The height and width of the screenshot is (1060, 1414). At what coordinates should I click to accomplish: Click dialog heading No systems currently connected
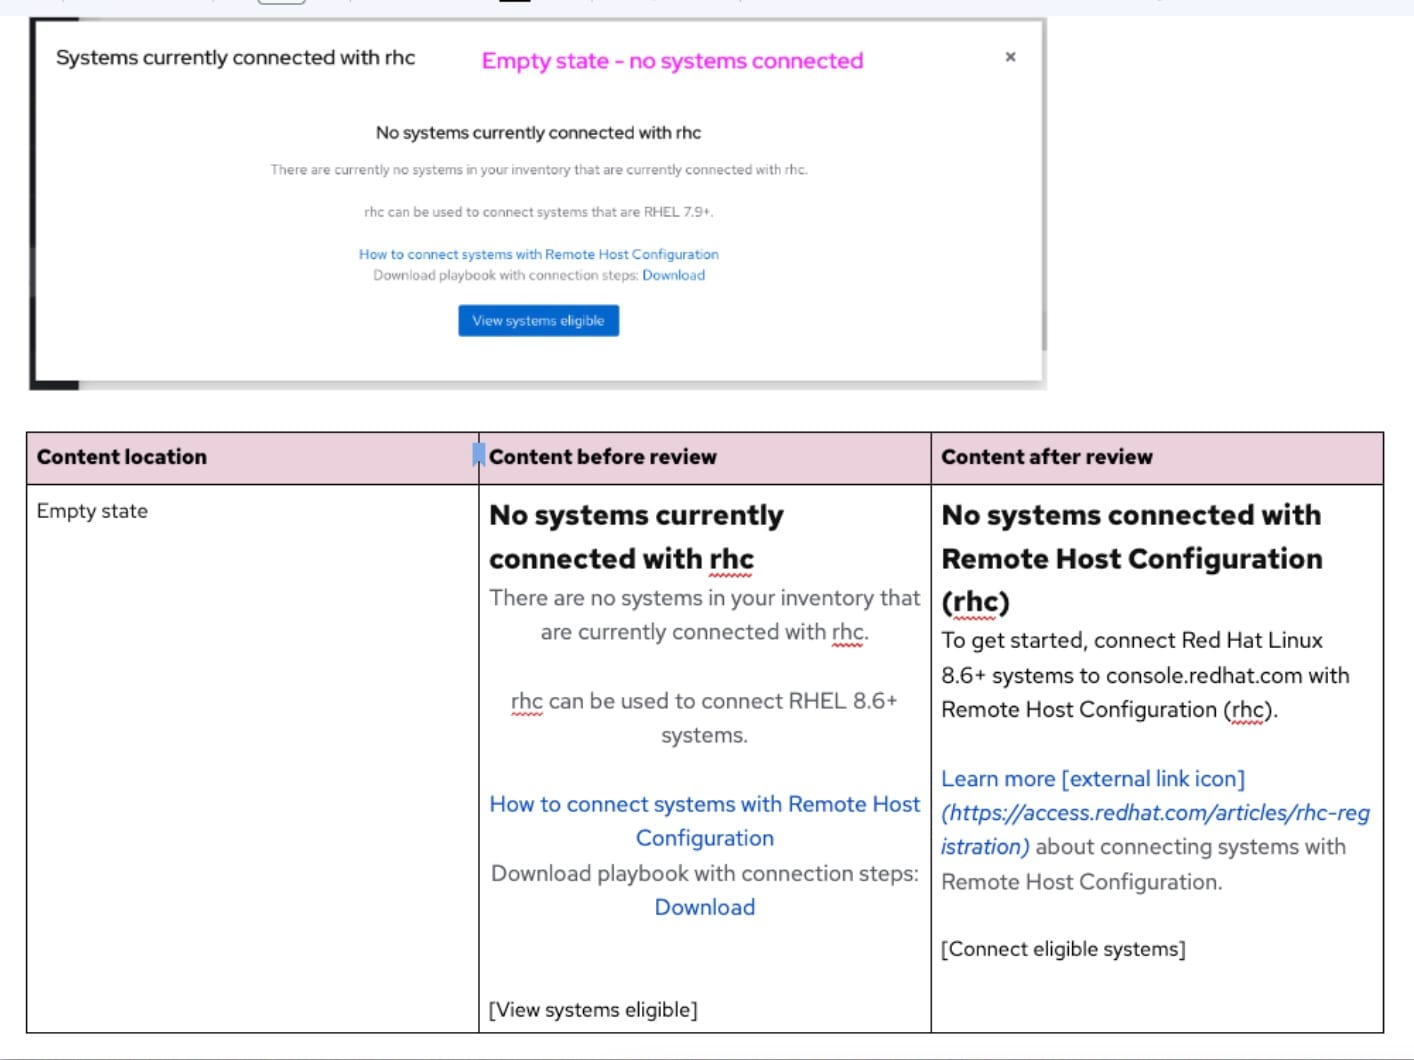[x=538, y=133]
